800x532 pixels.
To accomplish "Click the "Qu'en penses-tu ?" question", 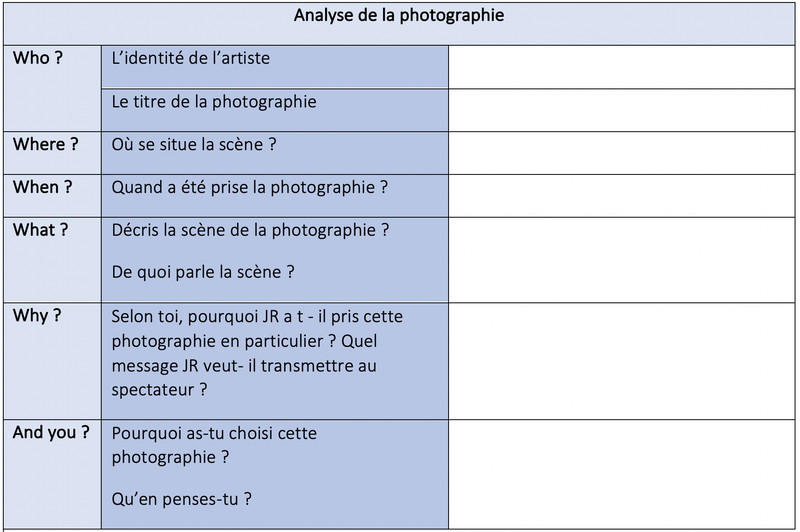I will pyautogui.click(x=181, y=499).
